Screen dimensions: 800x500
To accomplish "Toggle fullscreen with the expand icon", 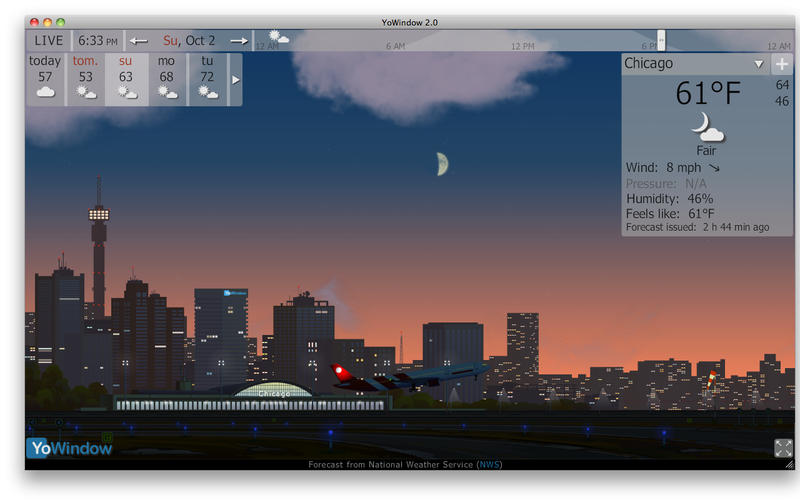I will (x=783, y=448).
